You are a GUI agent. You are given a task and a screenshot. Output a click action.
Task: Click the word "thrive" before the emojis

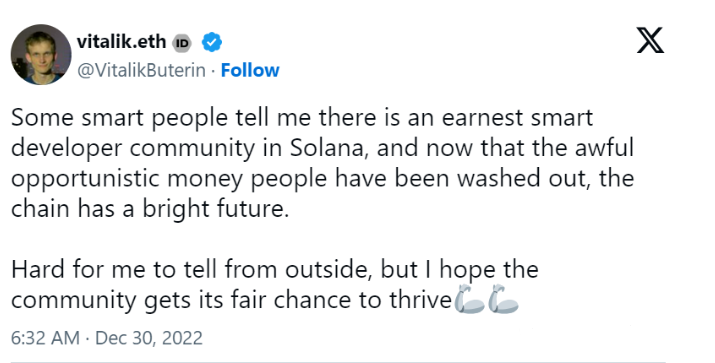[420, 300]
